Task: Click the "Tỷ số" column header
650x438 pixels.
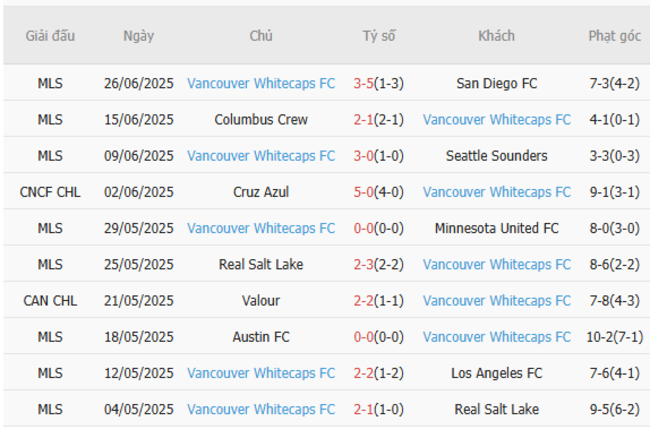Action: pos(378,36)
